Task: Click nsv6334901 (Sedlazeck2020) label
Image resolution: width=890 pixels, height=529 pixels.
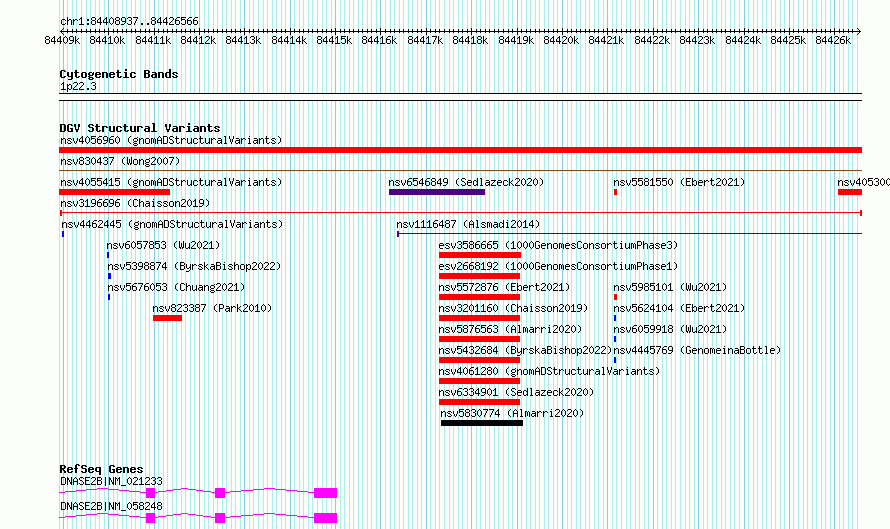Action: 516,392
